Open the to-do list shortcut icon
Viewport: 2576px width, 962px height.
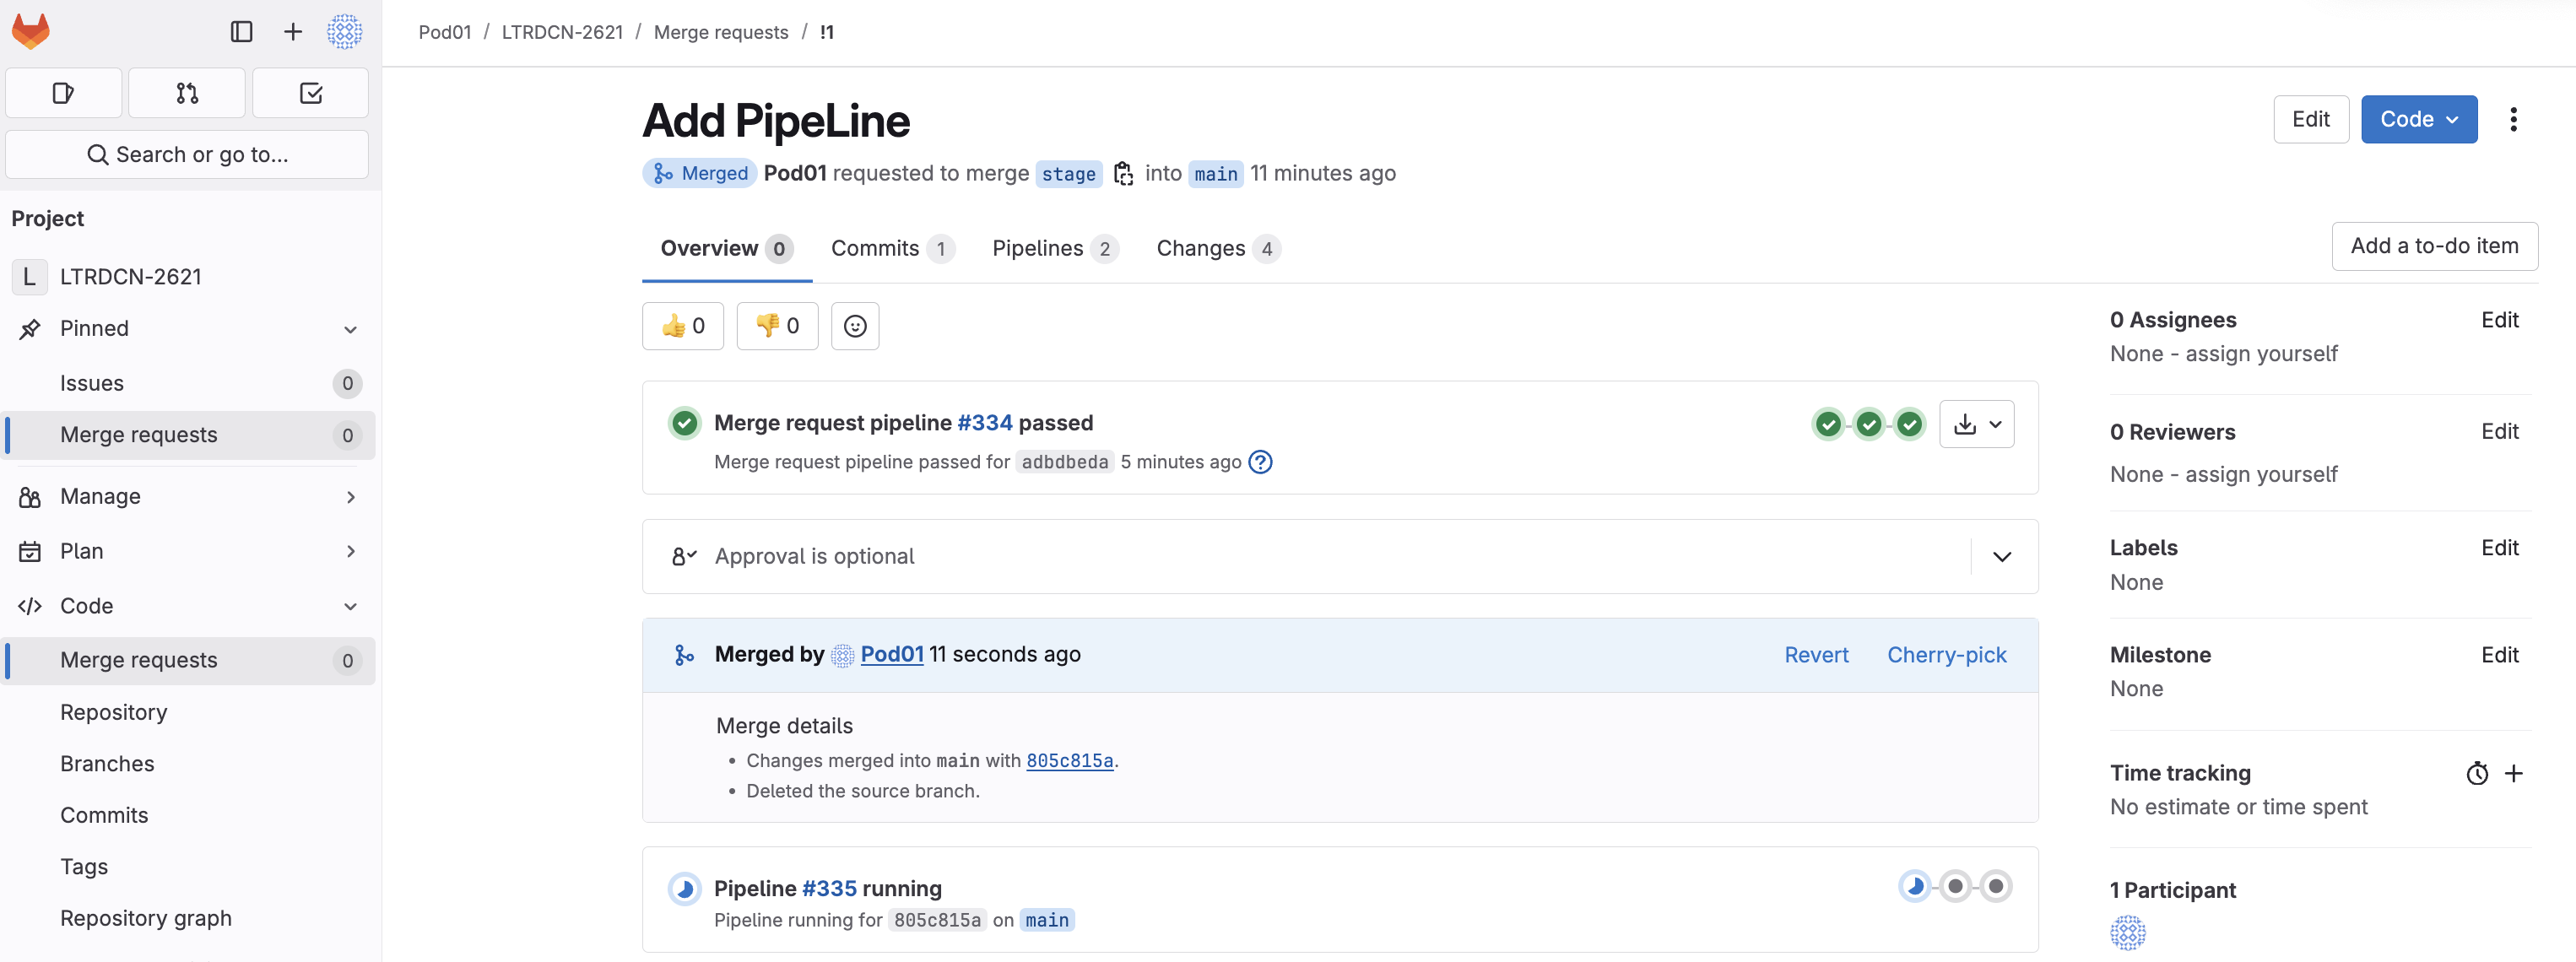pyautogui.click(x=310, y=93)
